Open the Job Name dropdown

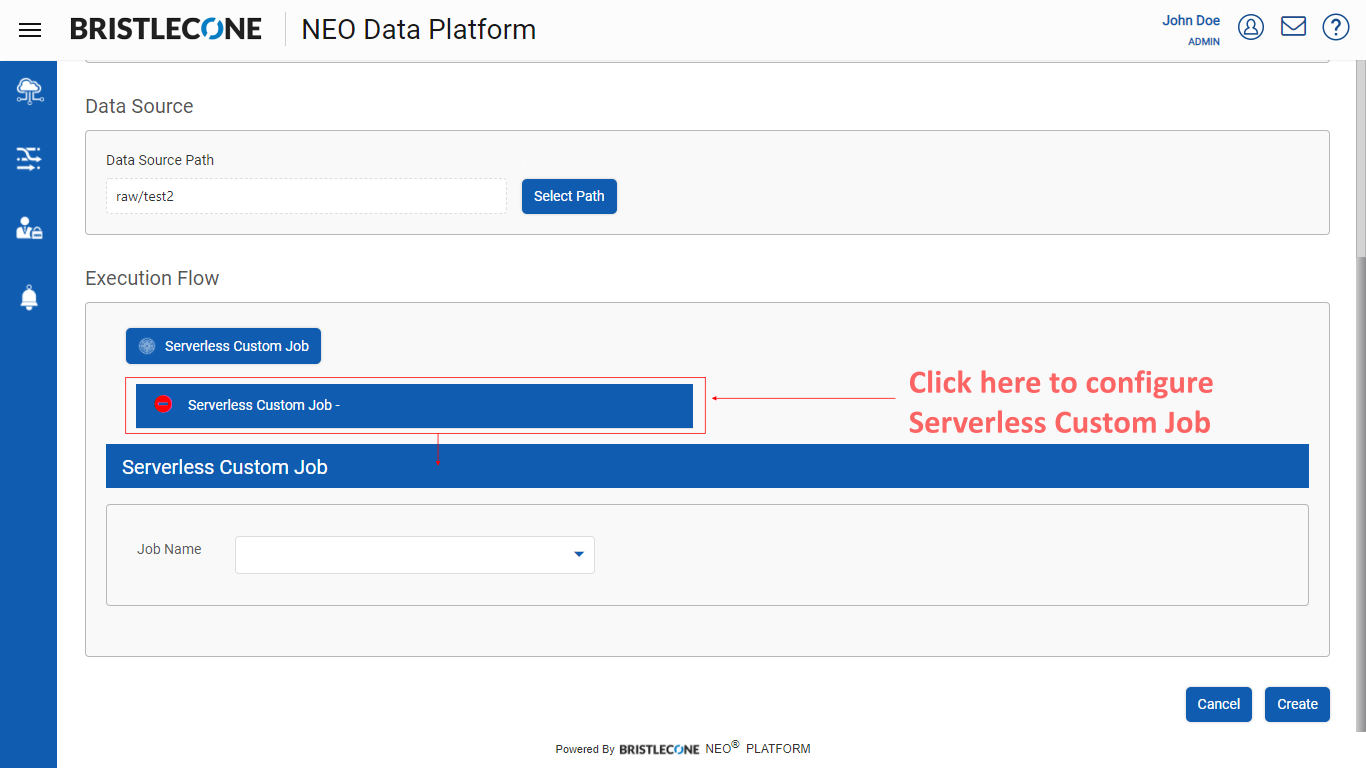tap(415, 555)
